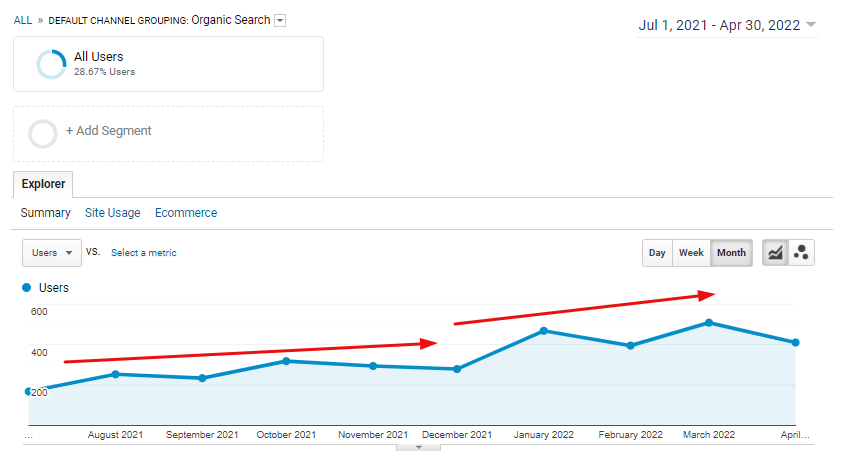Click the January 2022 data point
846x463 pixels.
(543, 331)
